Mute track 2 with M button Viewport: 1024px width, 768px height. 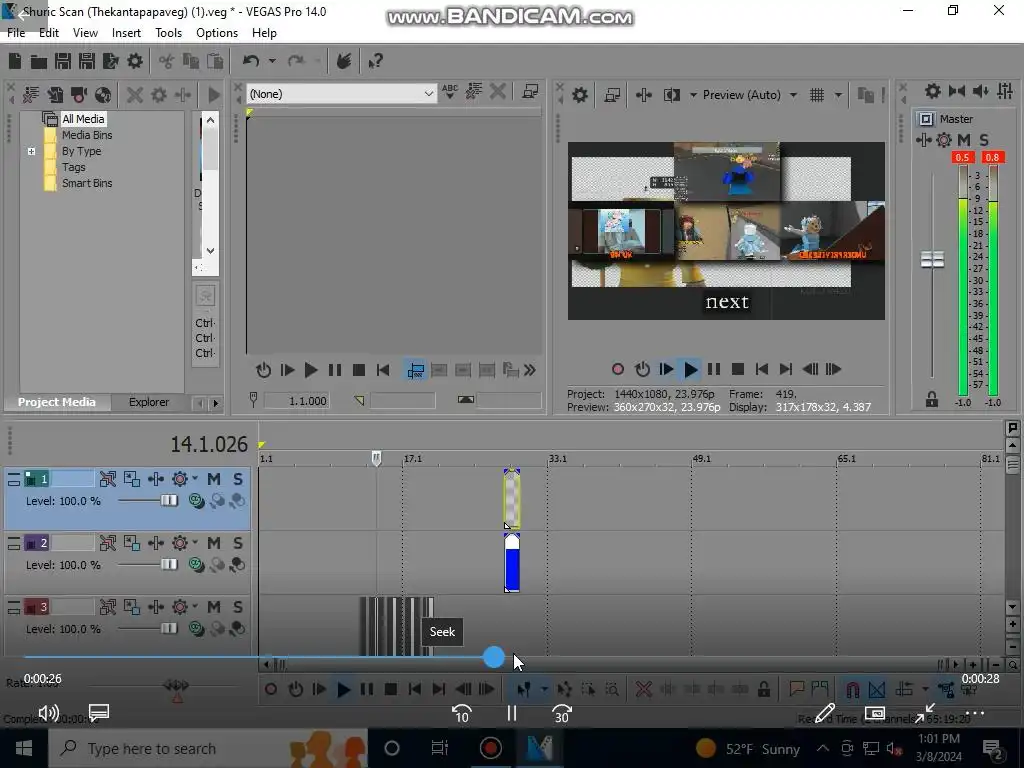214,543
